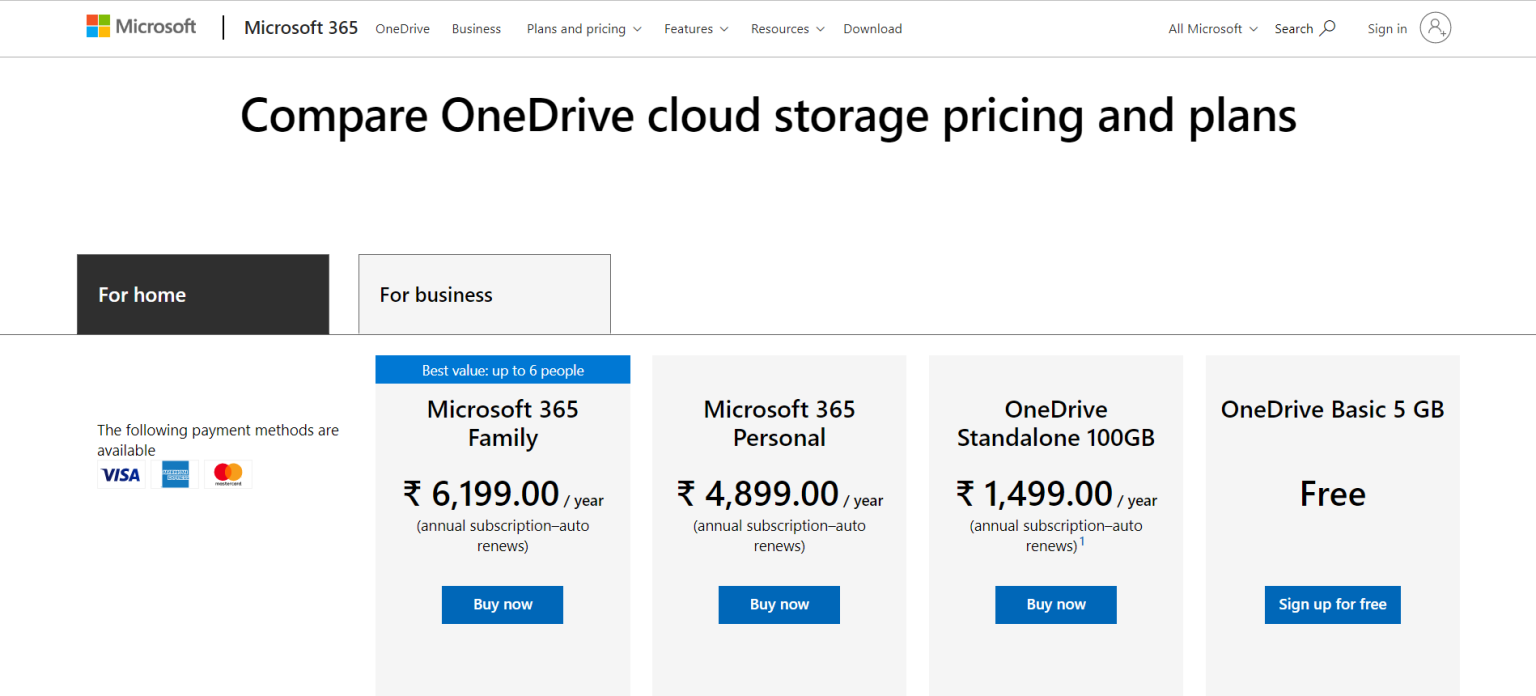Open the Download nav link
This screenshot has height=696, width=1536.
tap(872, 29)
